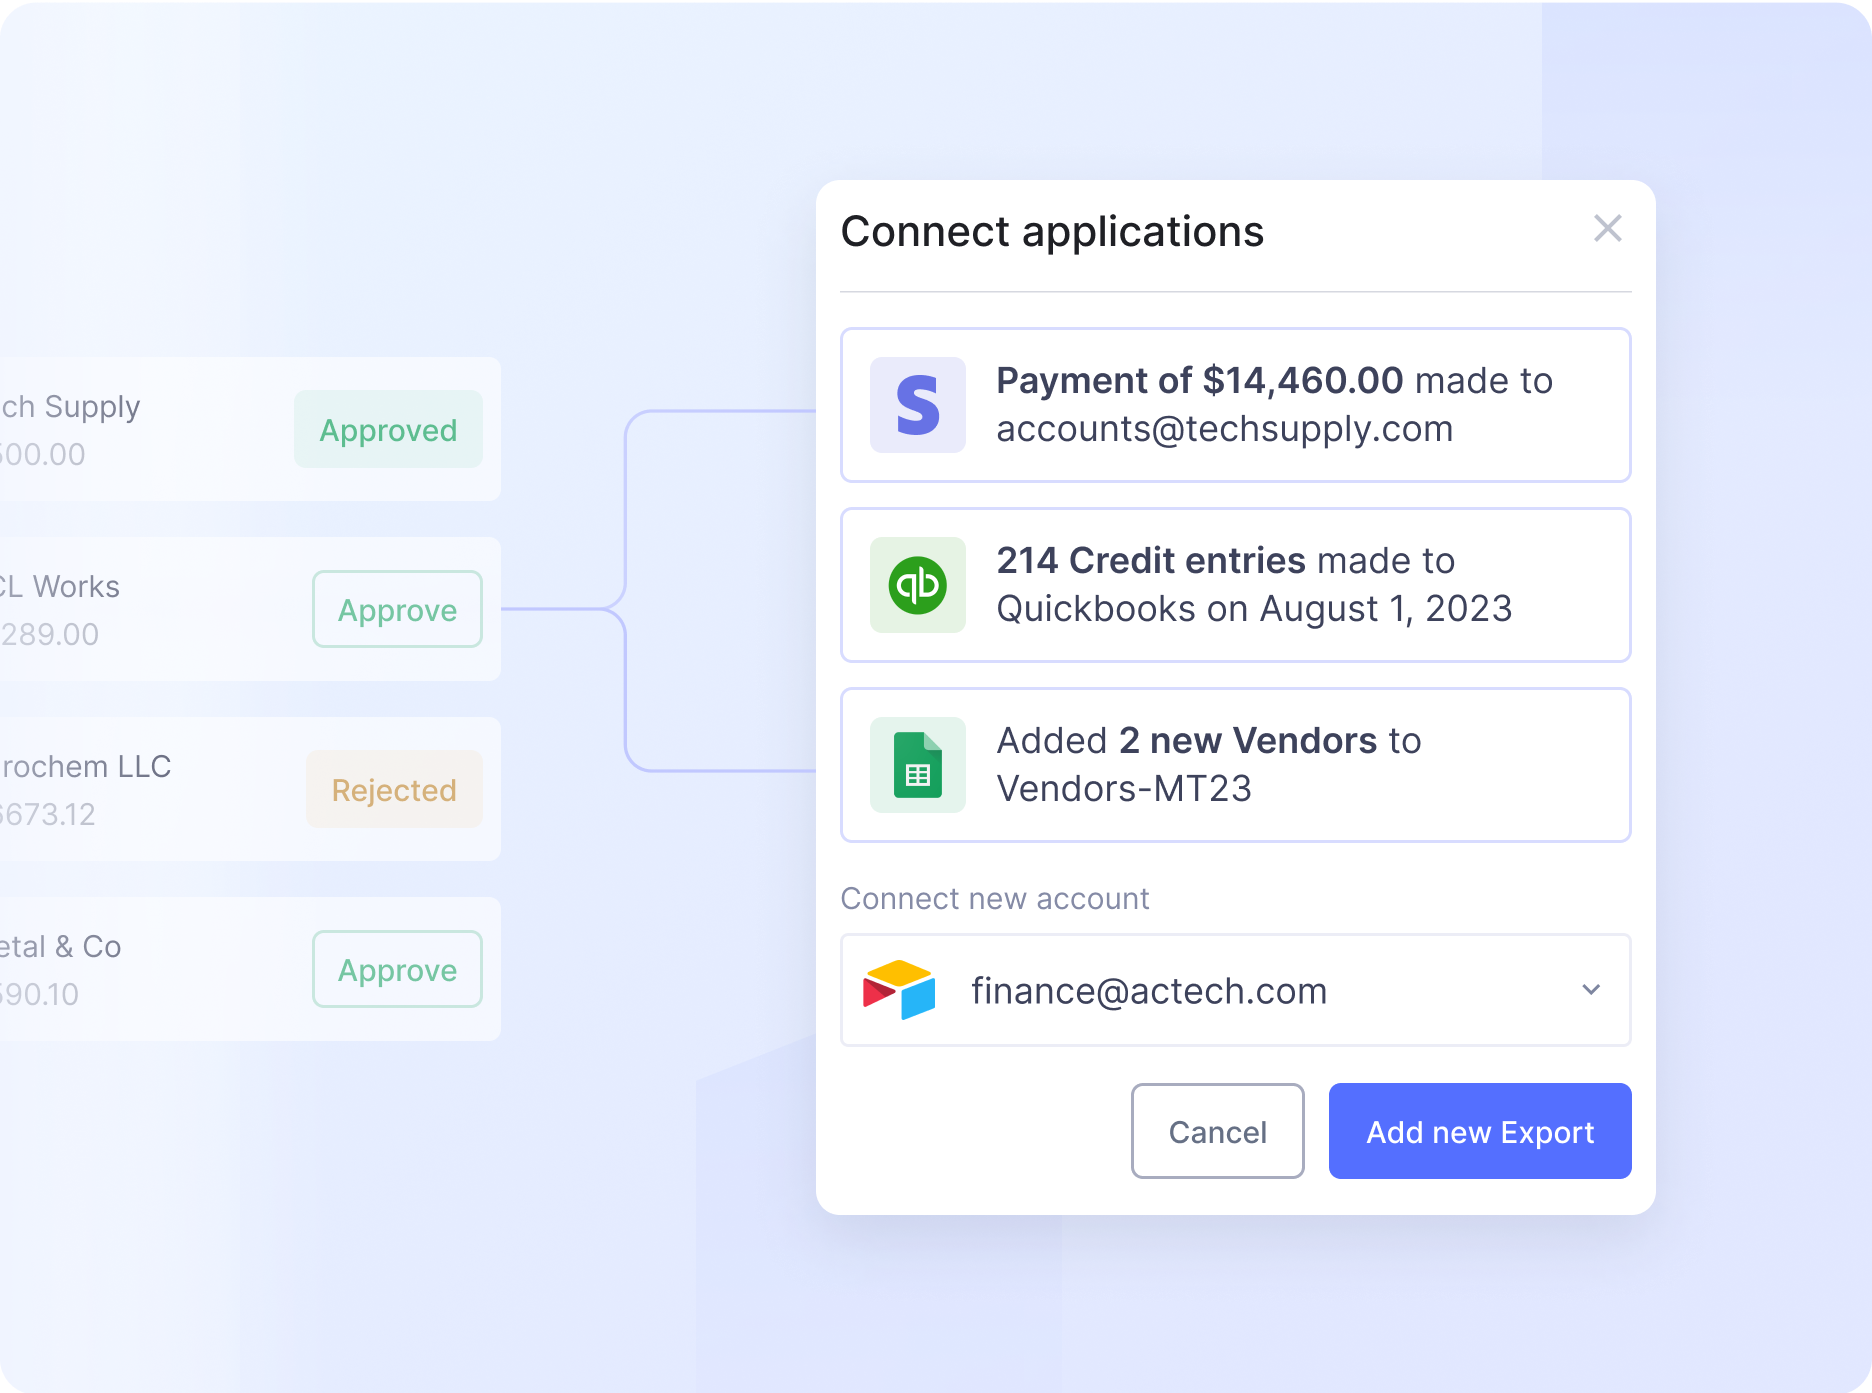The image size is (1872, 1393).
Task: Click the Stripe logo icon
Action: pos(917,405)
